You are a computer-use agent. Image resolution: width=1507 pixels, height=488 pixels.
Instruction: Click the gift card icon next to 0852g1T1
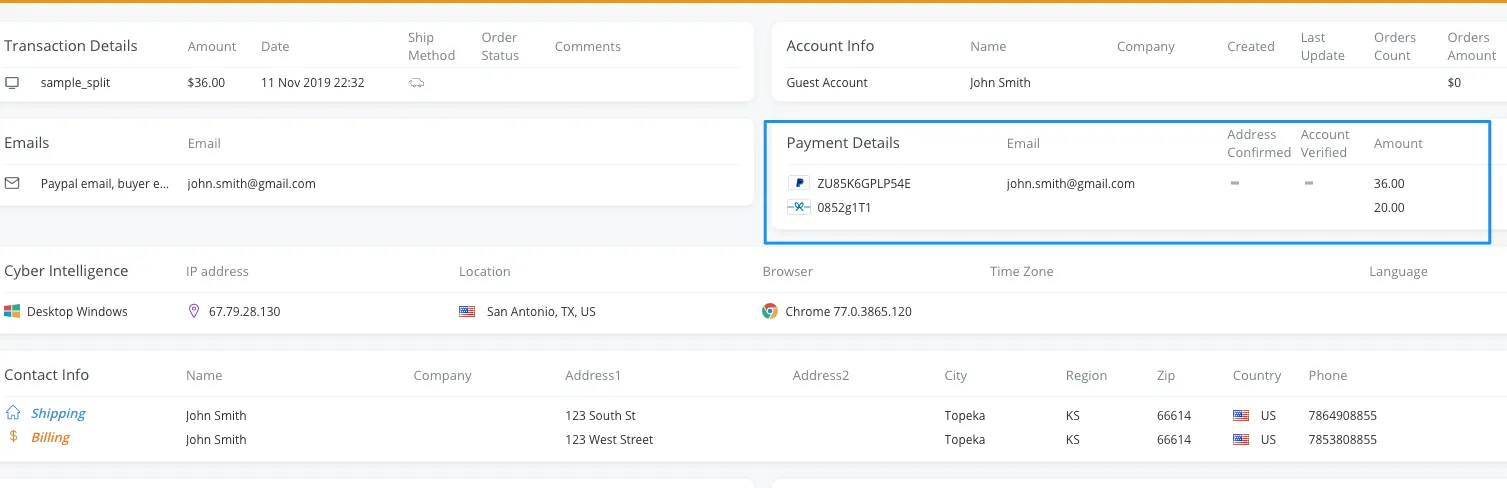(798, 208)
